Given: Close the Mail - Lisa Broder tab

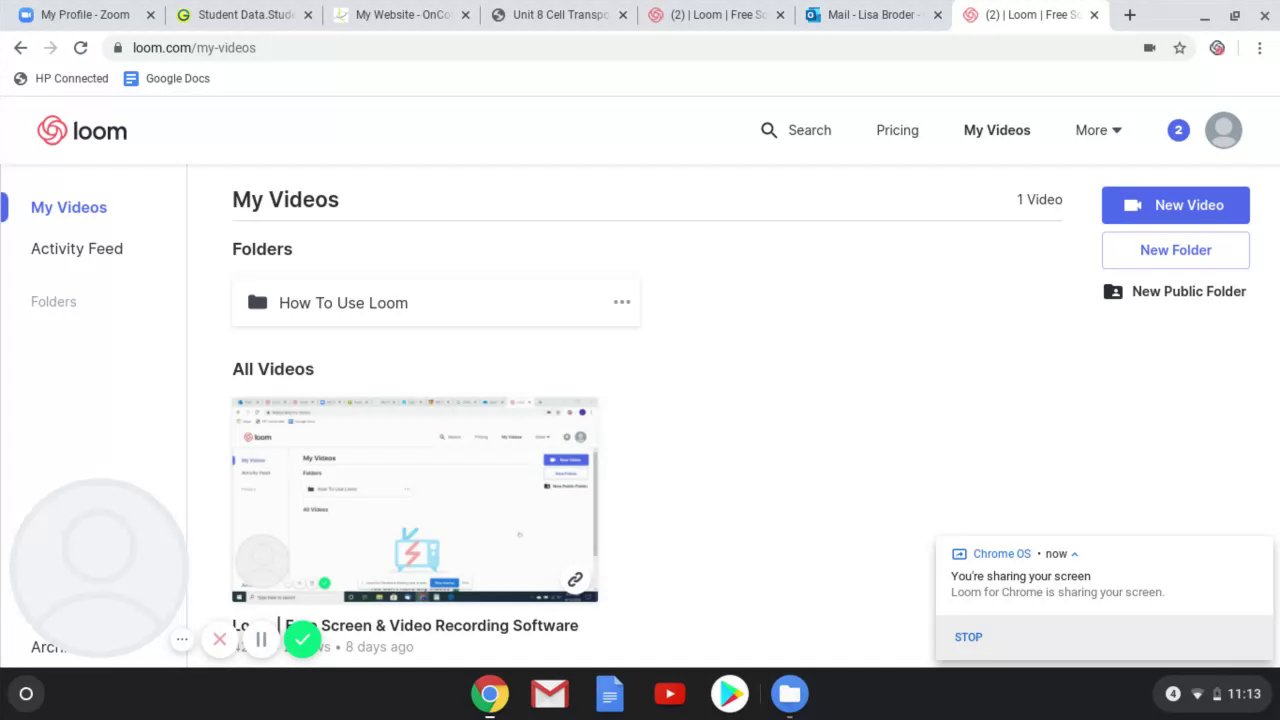Looking at the screenshot, I should point(937,15).
